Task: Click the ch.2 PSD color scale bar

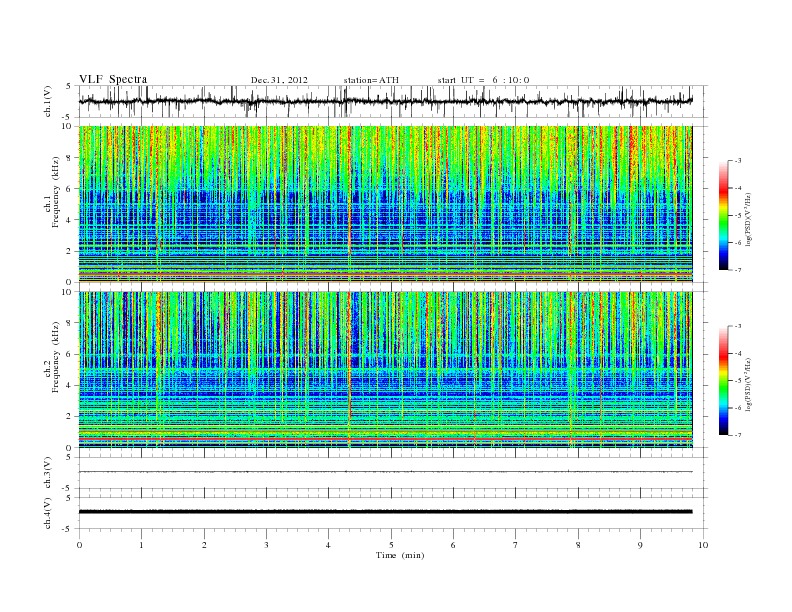Action: [x=723, y=381]
